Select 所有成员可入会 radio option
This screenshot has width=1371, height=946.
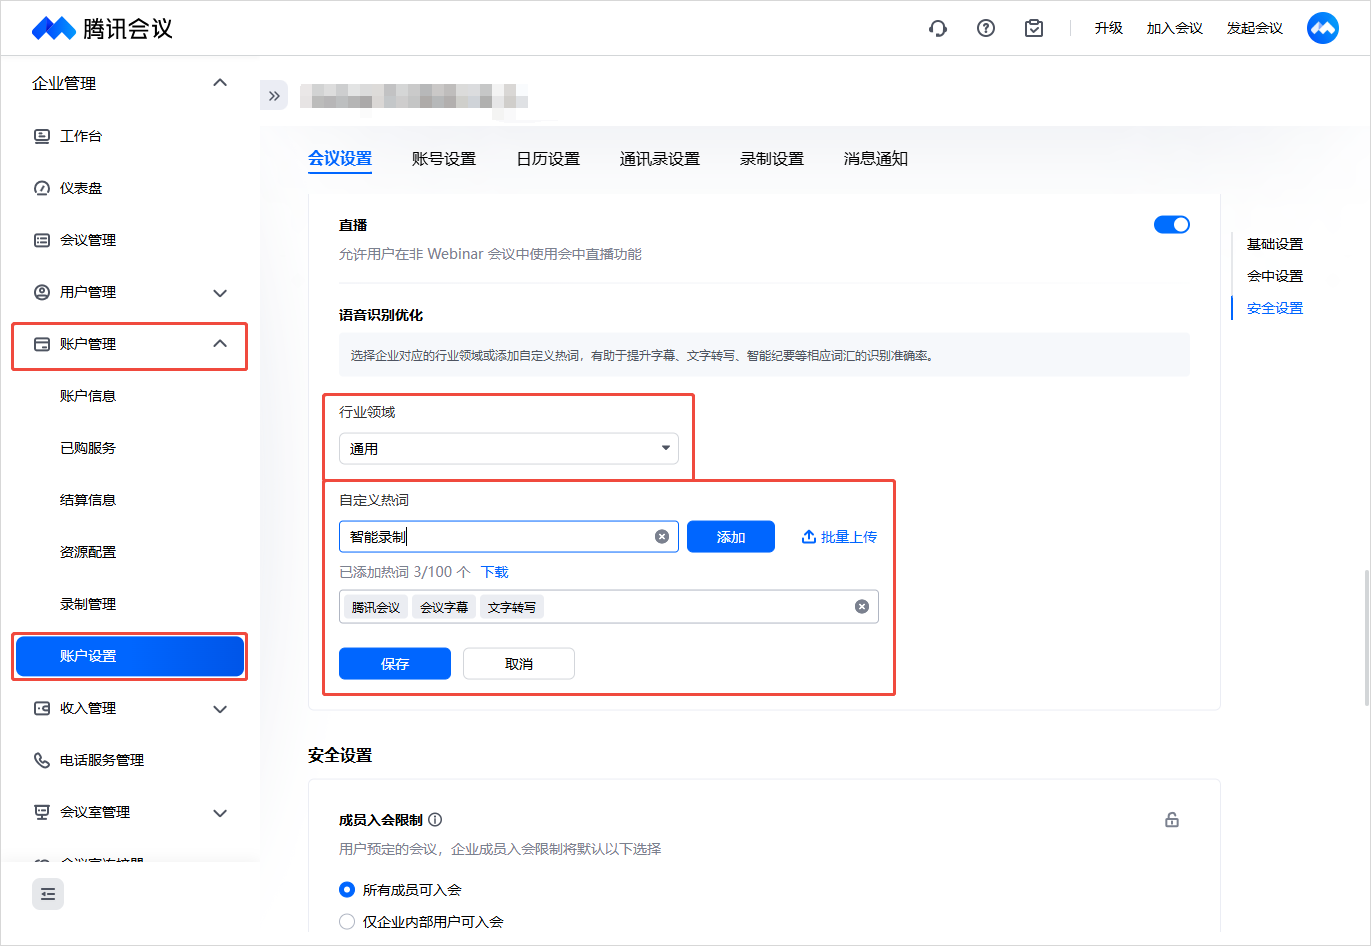(x=347, y=890)
